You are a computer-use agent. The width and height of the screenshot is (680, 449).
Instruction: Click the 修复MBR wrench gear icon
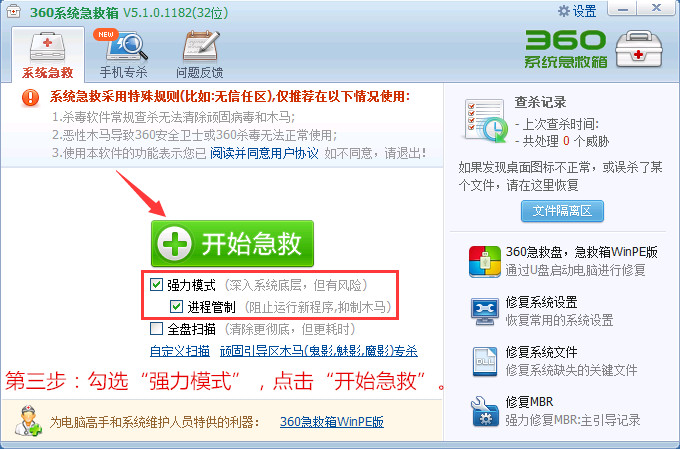[485, 411]
